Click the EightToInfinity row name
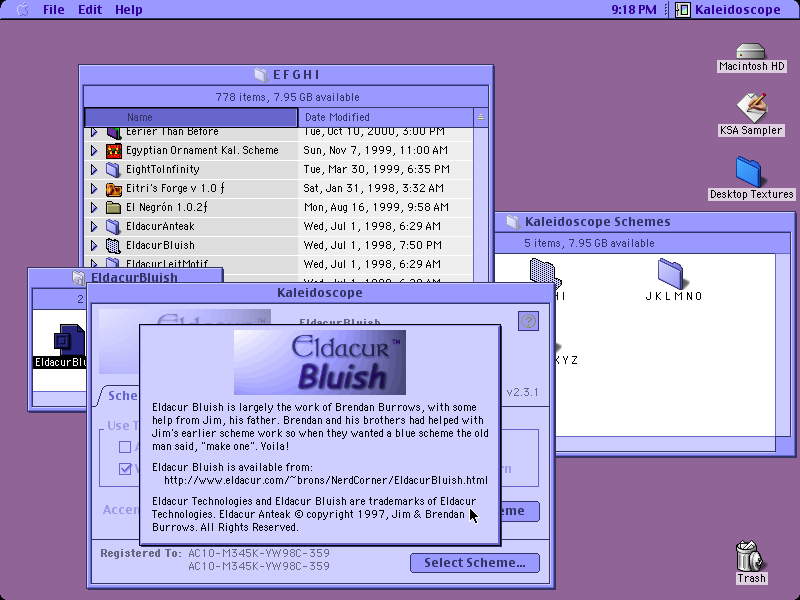 coord(163,169)
